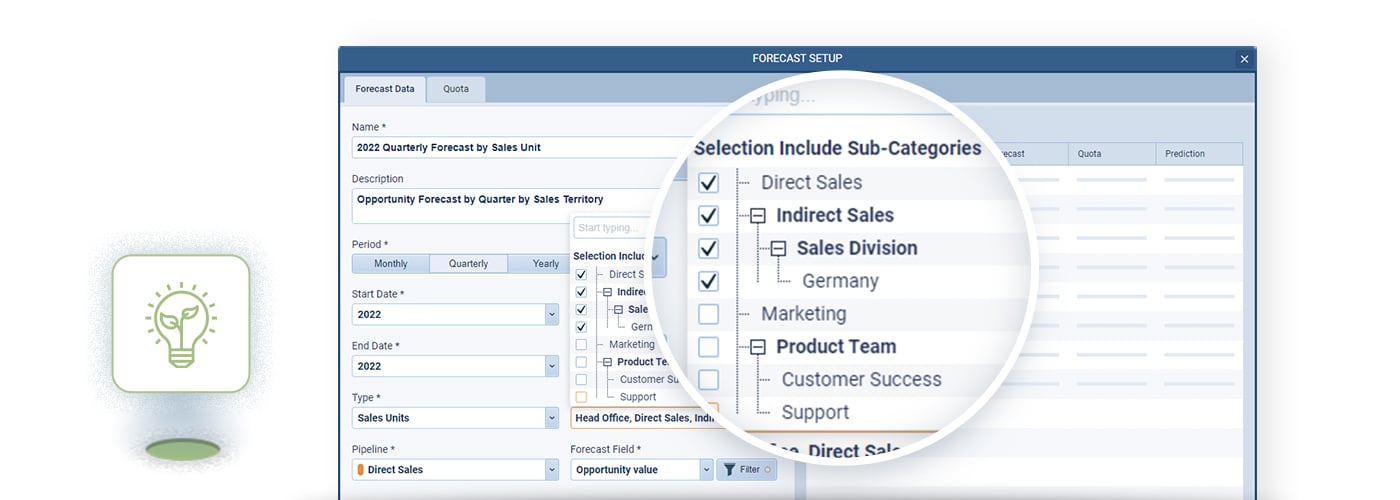Click the Head Office, Direct Sales selection field
Screen dimensions: 1400x500
coord(645,418)
